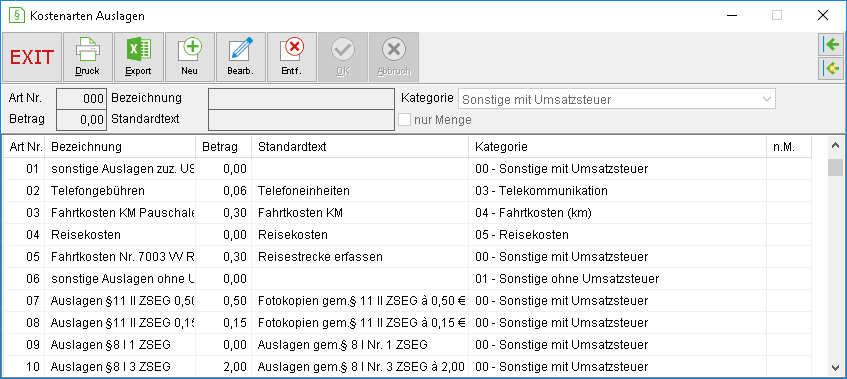Viewport: 847px width, 379px height.
Task: Sort by the Kategorie column header
Action: click(618, 147)
